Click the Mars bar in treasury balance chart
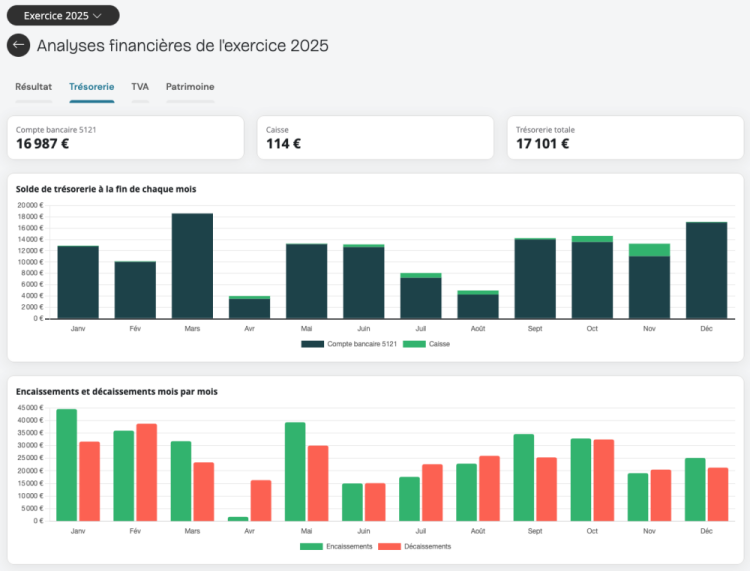The width and height of the screenshot is (750, 571). [192, 266]
